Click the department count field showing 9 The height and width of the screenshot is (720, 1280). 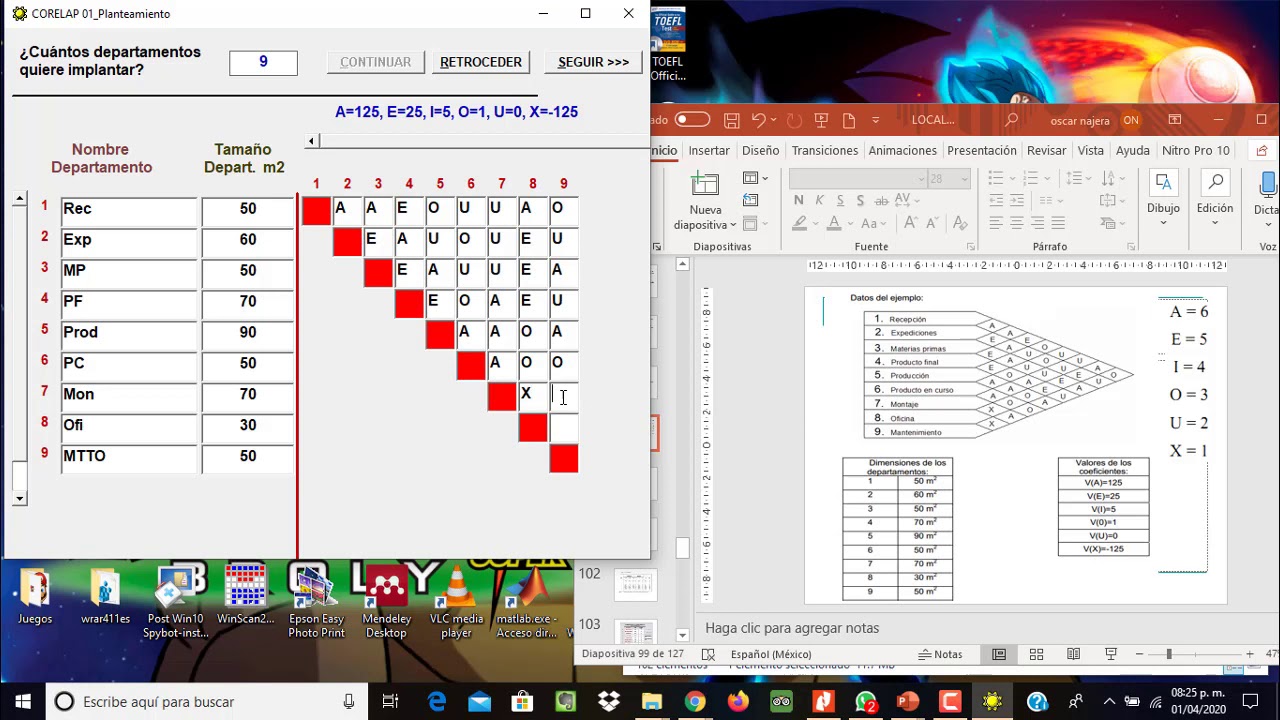coord(263,63)
